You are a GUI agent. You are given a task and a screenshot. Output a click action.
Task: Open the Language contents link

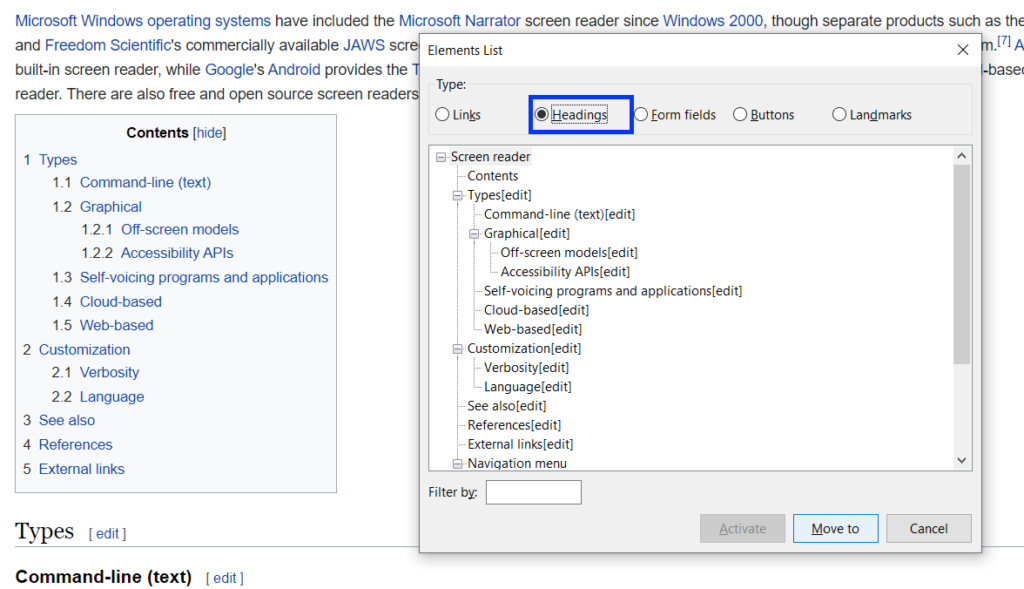coord(112,397)
